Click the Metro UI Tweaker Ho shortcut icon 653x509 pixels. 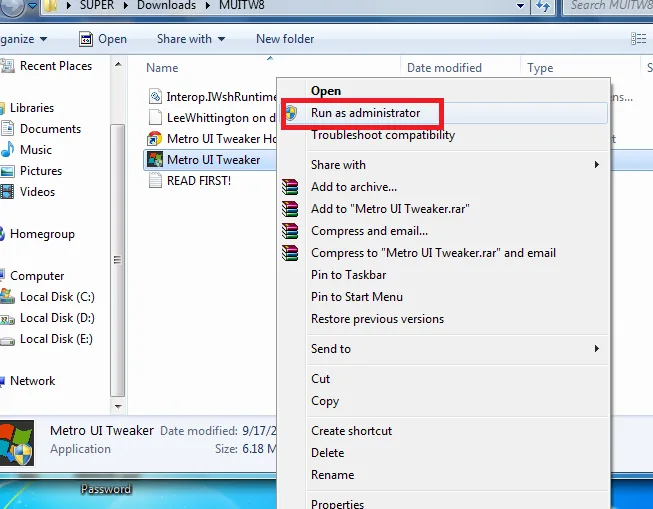point(155,139)
